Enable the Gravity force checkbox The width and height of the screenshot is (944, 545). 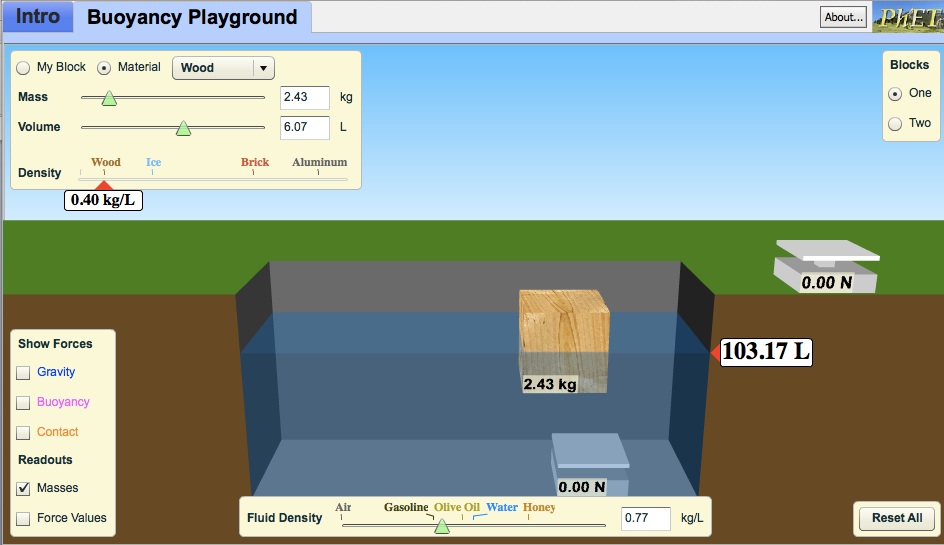23,373
